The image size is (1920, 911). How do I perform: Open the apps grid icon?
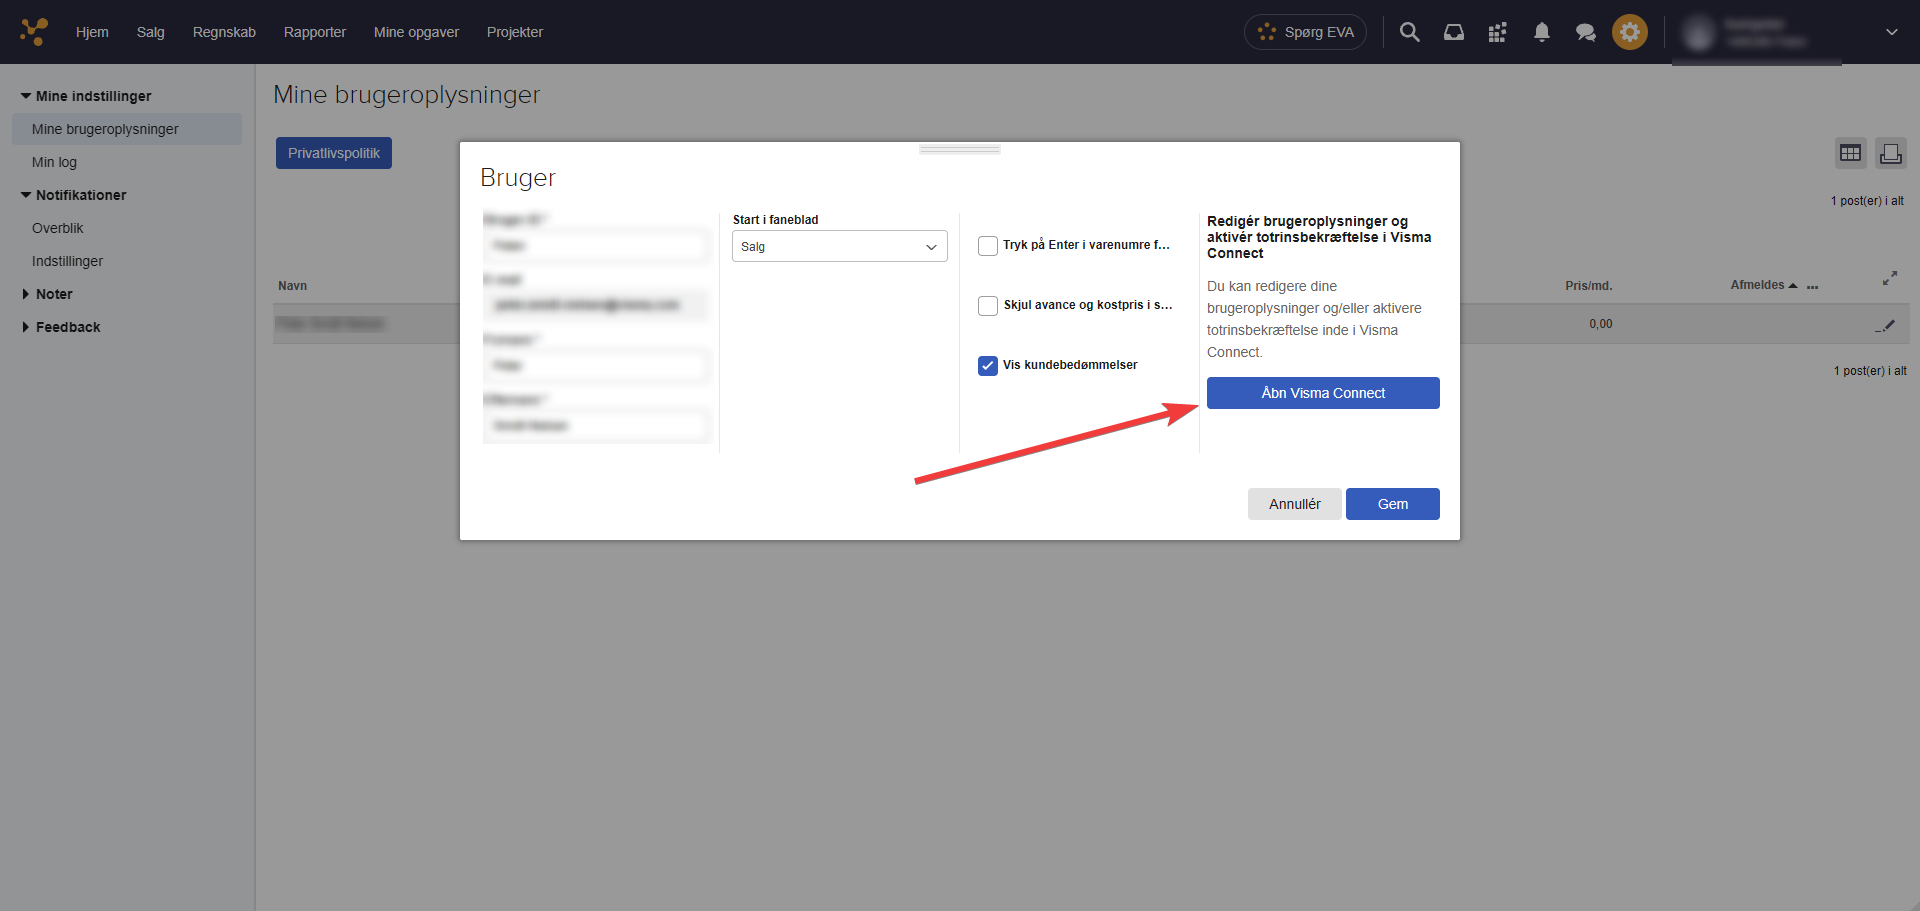click(x=1497, y=32)
